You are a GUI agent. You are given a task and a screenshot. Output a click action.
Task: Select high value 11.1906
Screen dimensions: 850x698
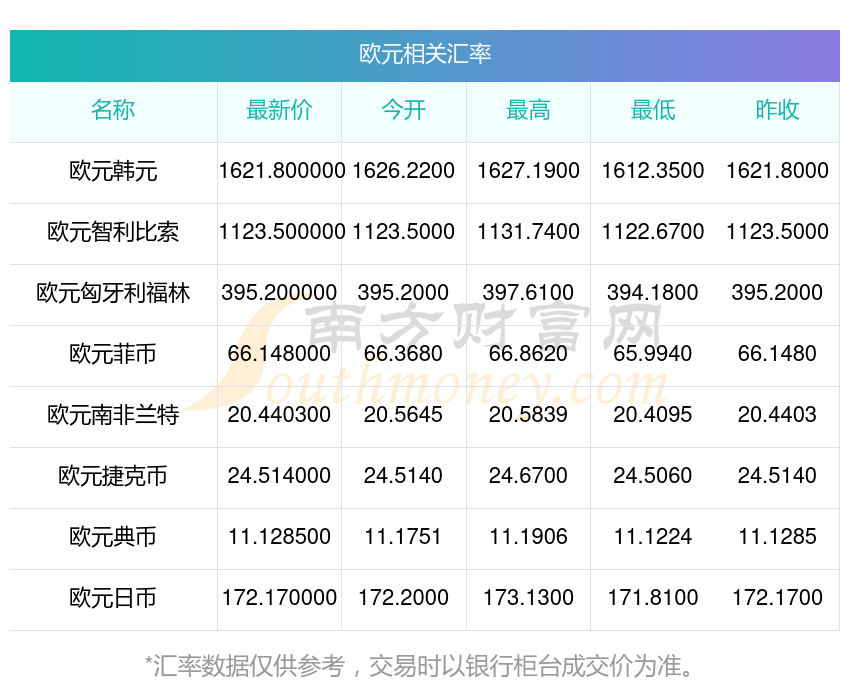click(529, 537)
